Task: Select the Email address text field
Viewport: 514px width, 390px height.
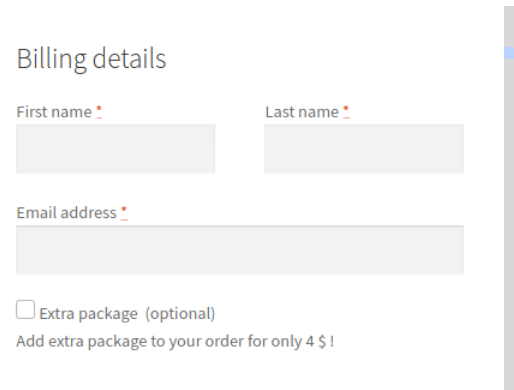Action: [x=240, y=250]
